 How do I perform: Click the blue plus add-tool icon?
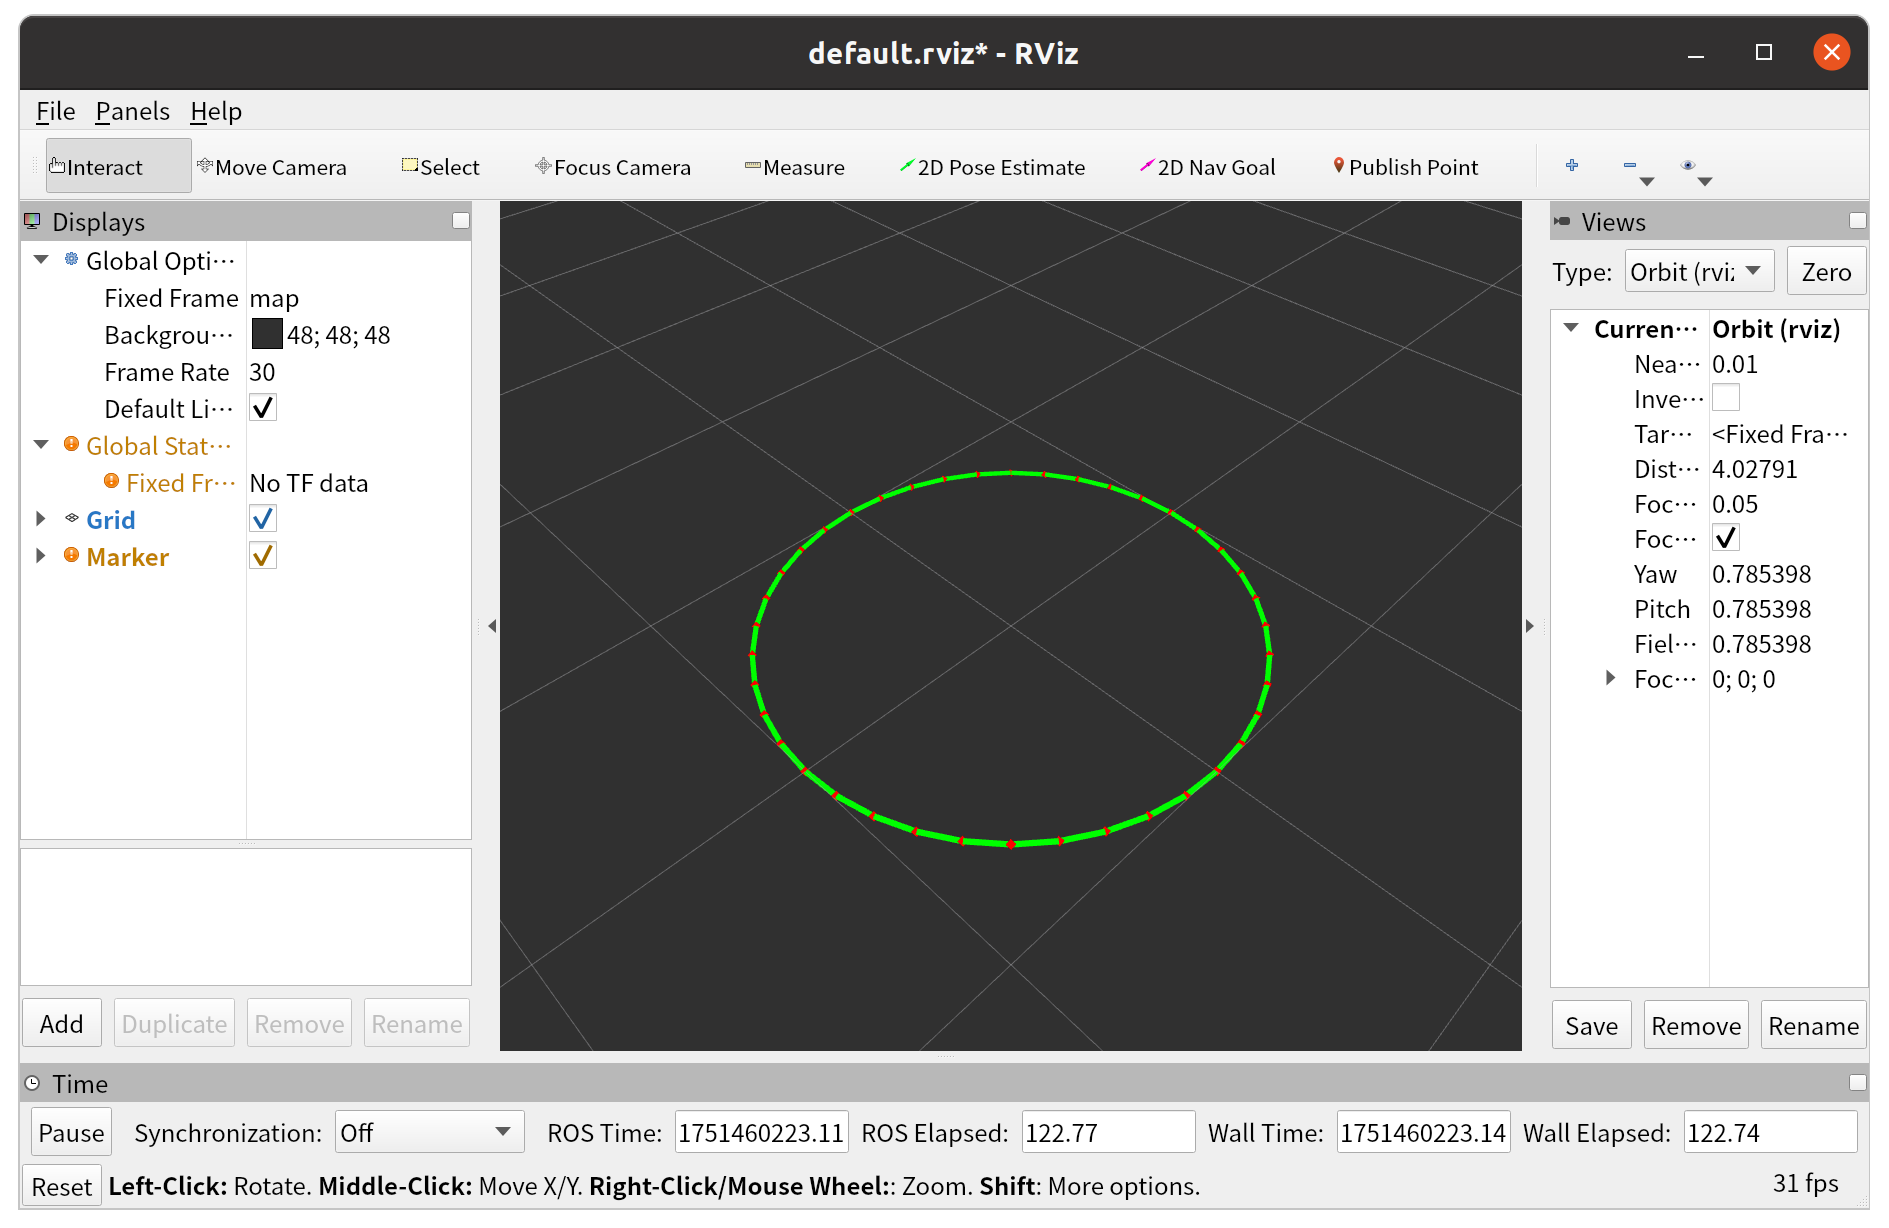(1572, 166)
